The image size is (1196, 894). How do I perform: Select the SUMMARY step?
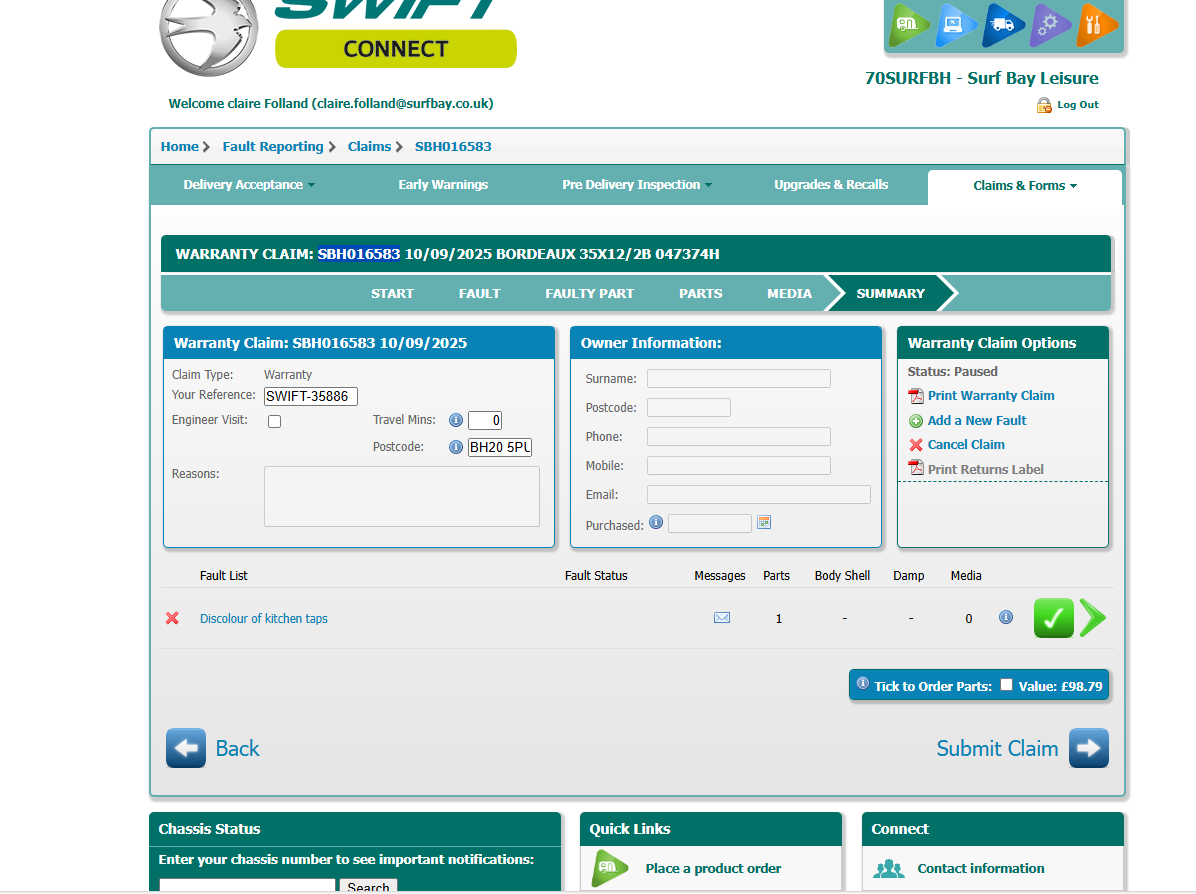(890, 294)
